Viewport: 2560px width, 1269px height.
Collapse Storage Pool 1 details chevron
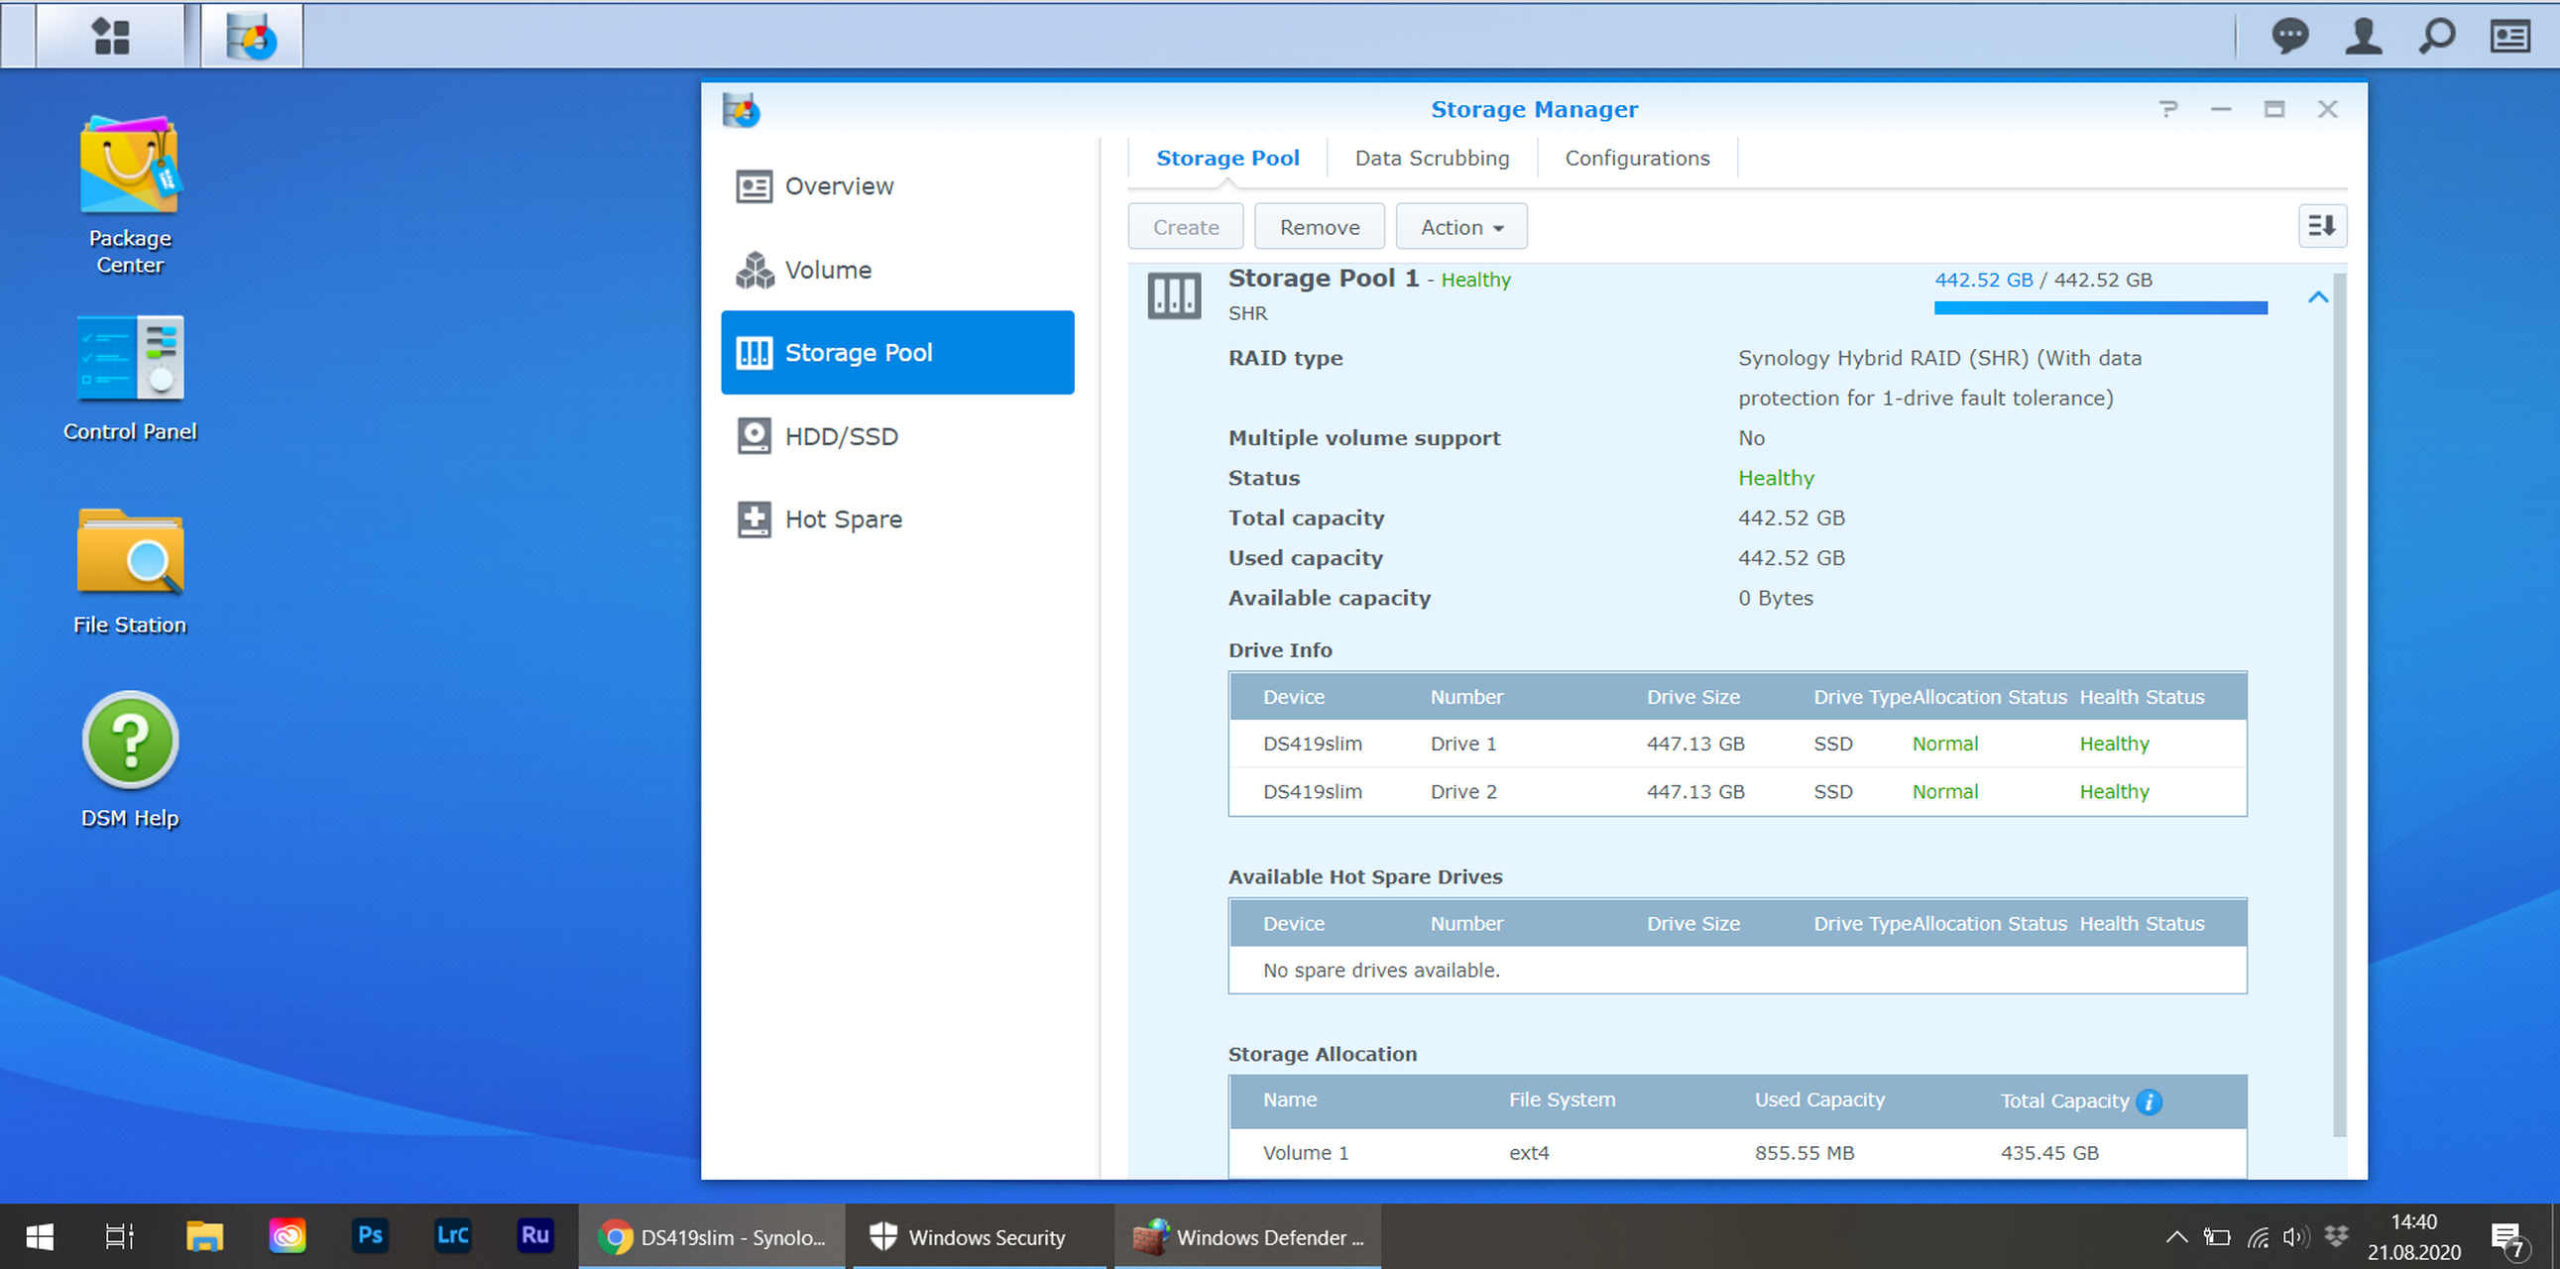[2317, 297]
